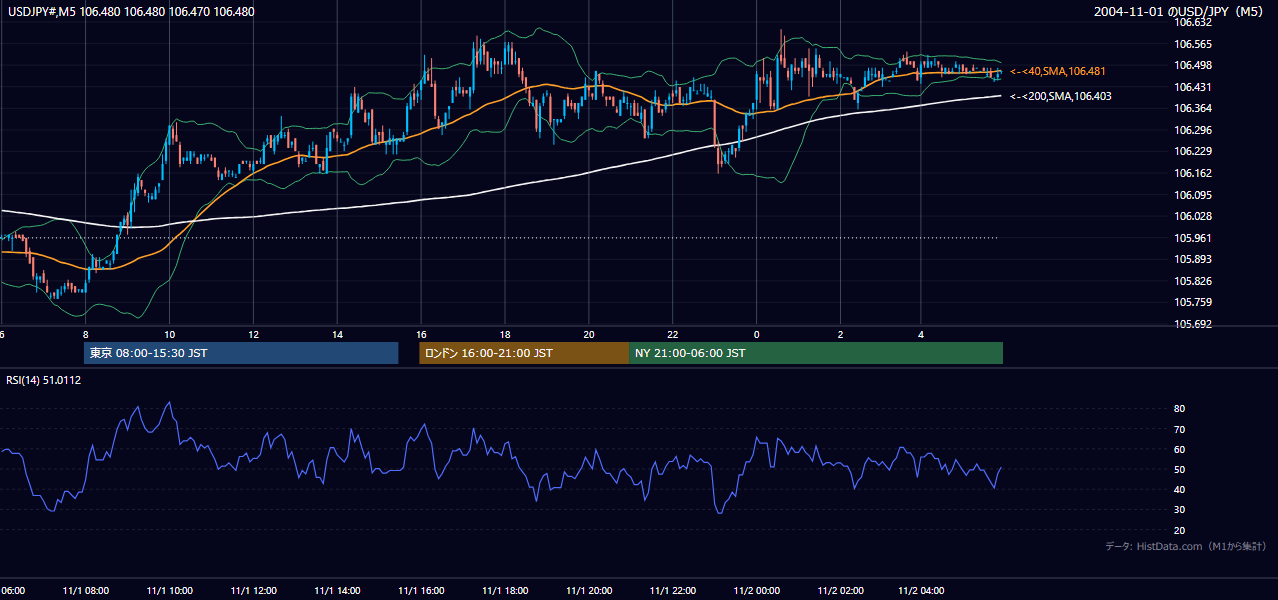The height and width of the screenshot is (600, 1278).
Task: Click price axis label 106.296
Action: [x=1192, y=130]
